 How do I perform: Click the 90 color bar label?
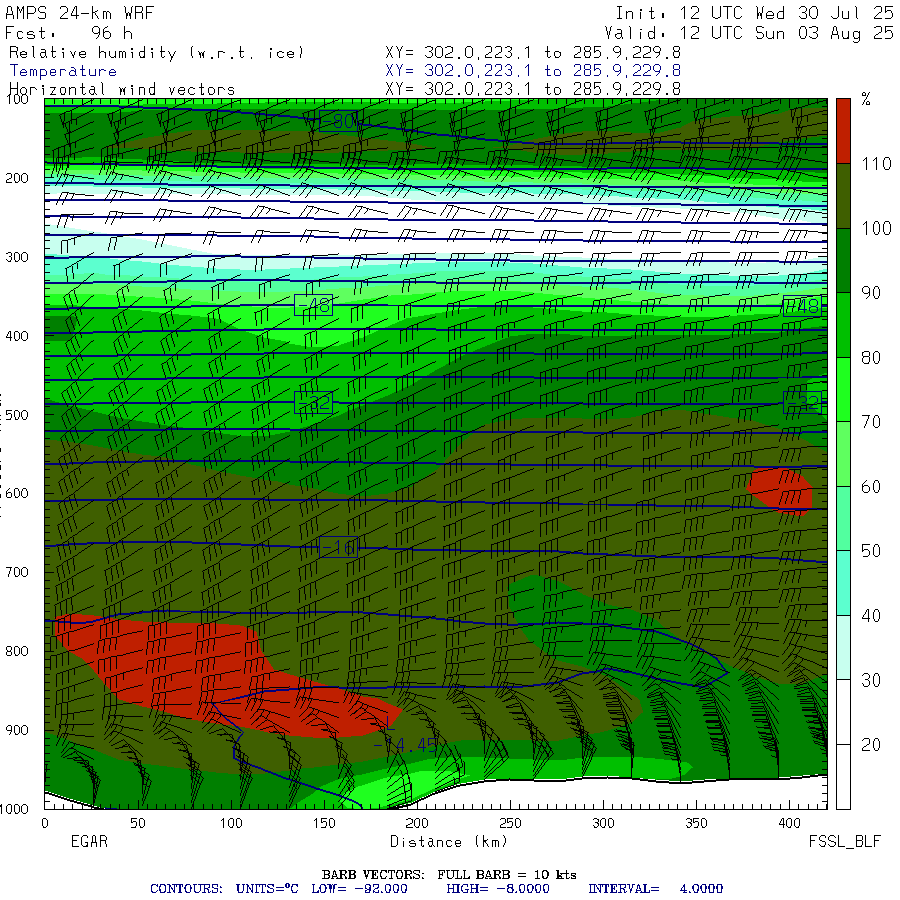click(871, 293)
